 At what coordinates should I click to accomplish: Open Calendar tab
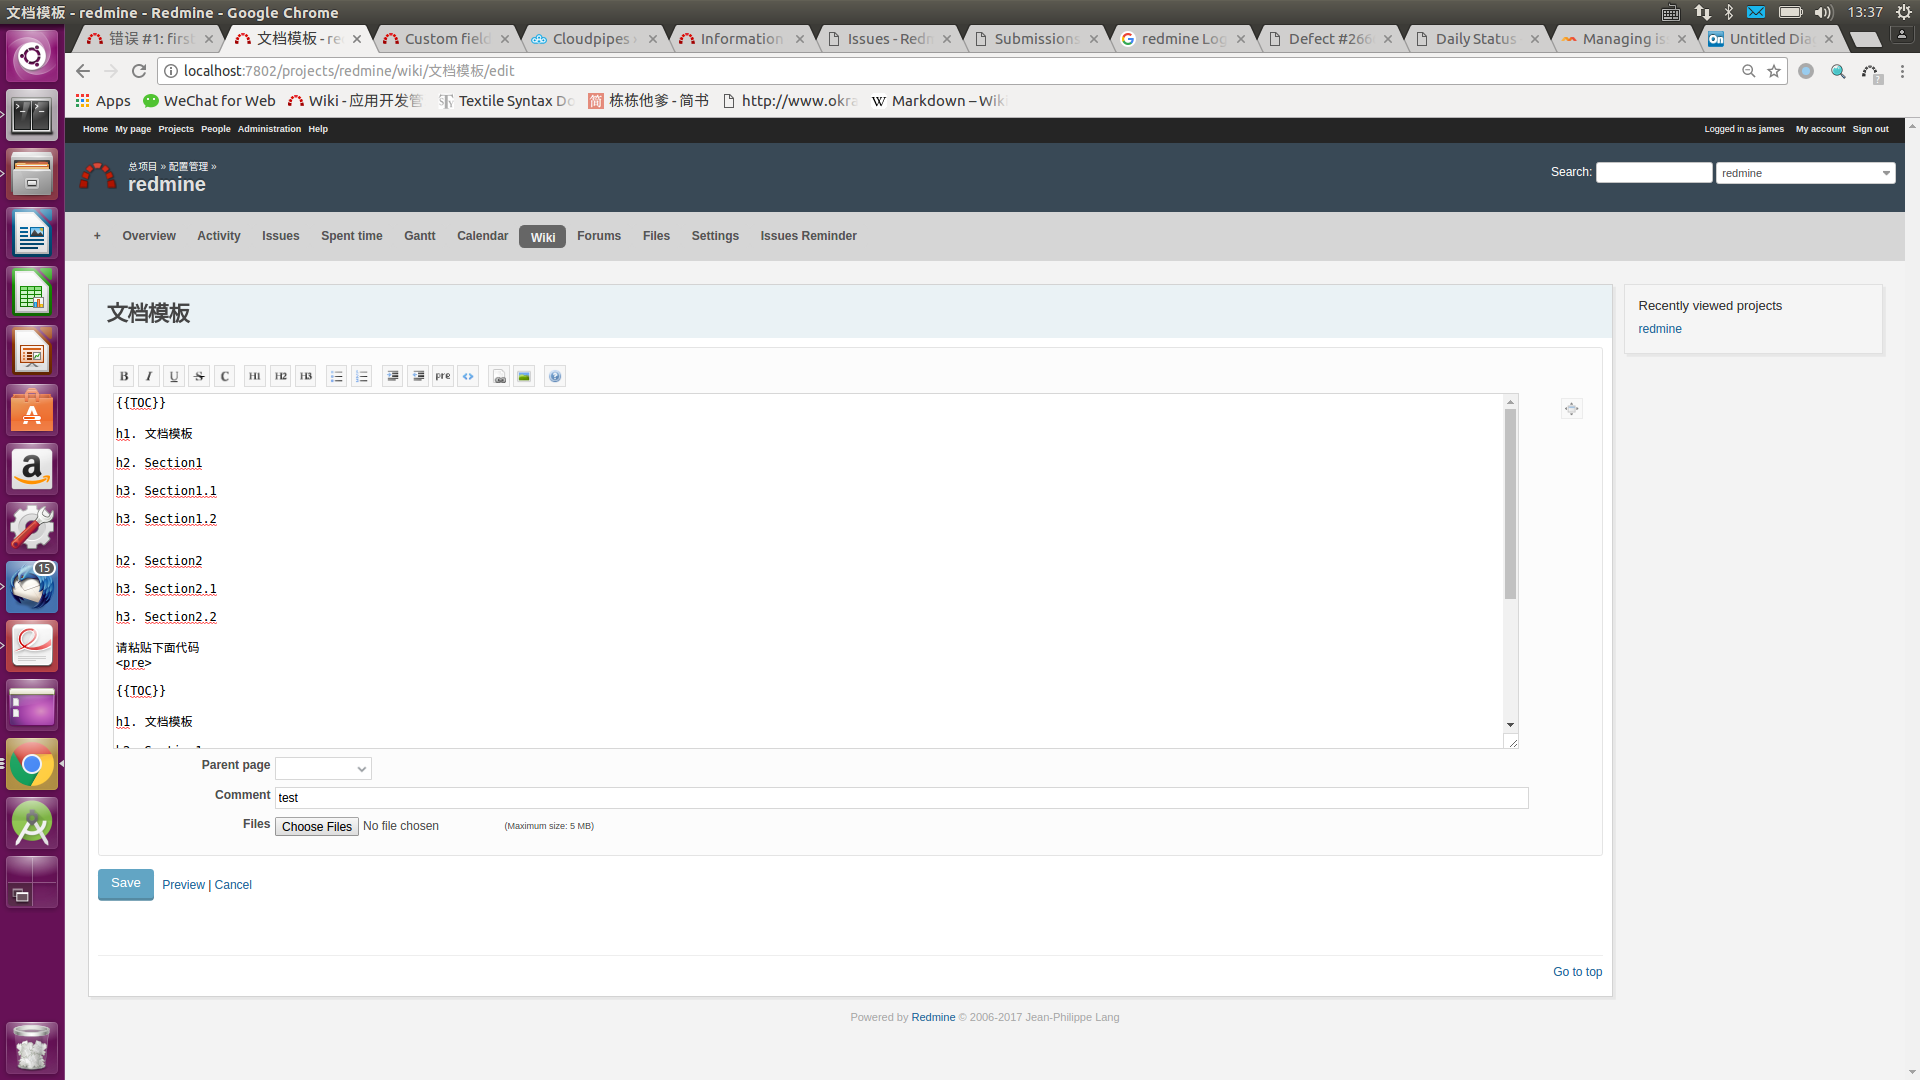[x=483, y=236]
